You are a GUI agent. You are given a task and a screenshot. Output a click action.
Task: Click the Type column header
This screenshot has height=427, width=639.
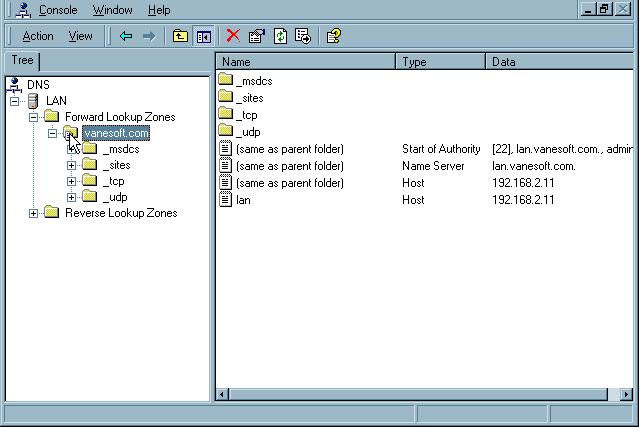pyautogui.click(x=440, y=61)
